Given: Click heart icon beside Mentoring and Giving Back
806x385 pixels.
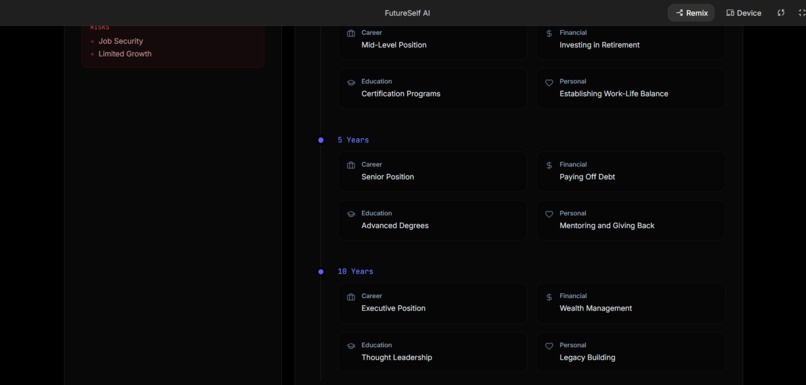Looking at the screenshot, I should [549, 214].
